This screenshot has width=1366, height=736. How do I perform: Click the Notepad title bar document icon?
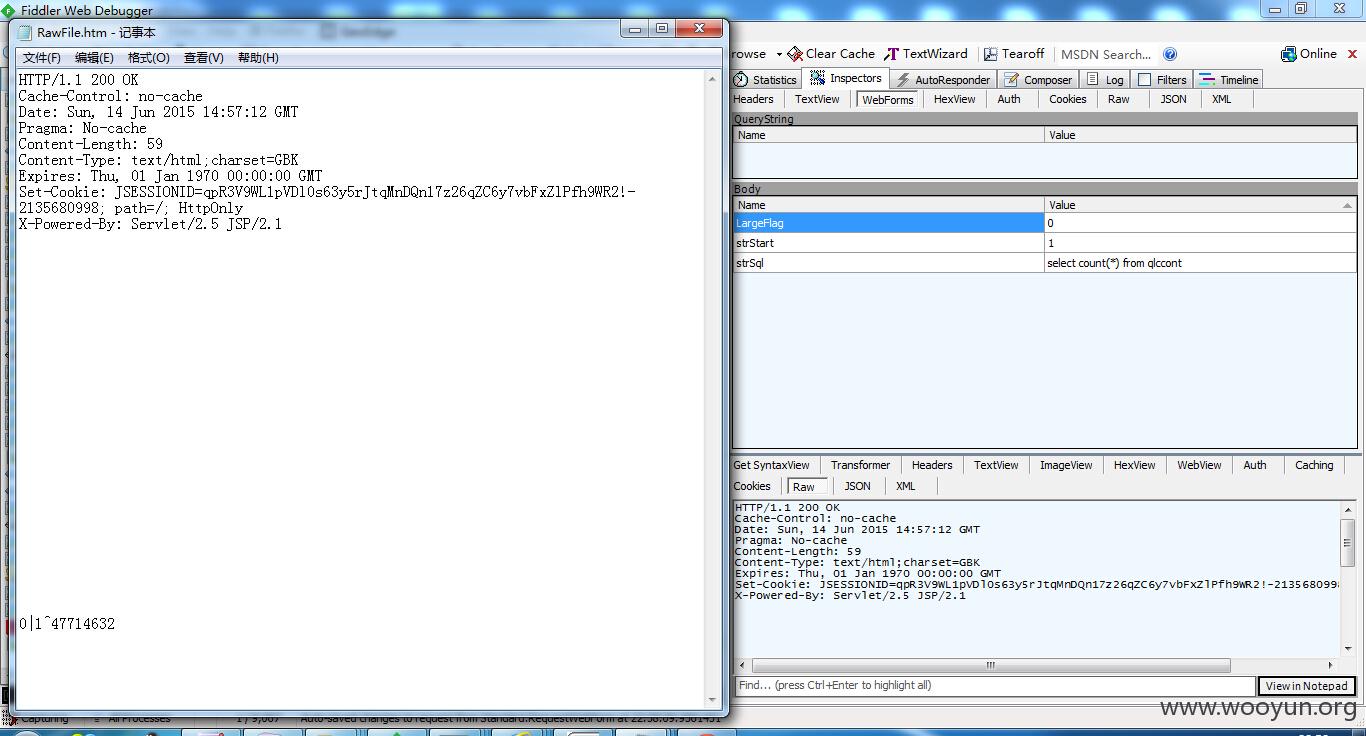pos(25,32)
